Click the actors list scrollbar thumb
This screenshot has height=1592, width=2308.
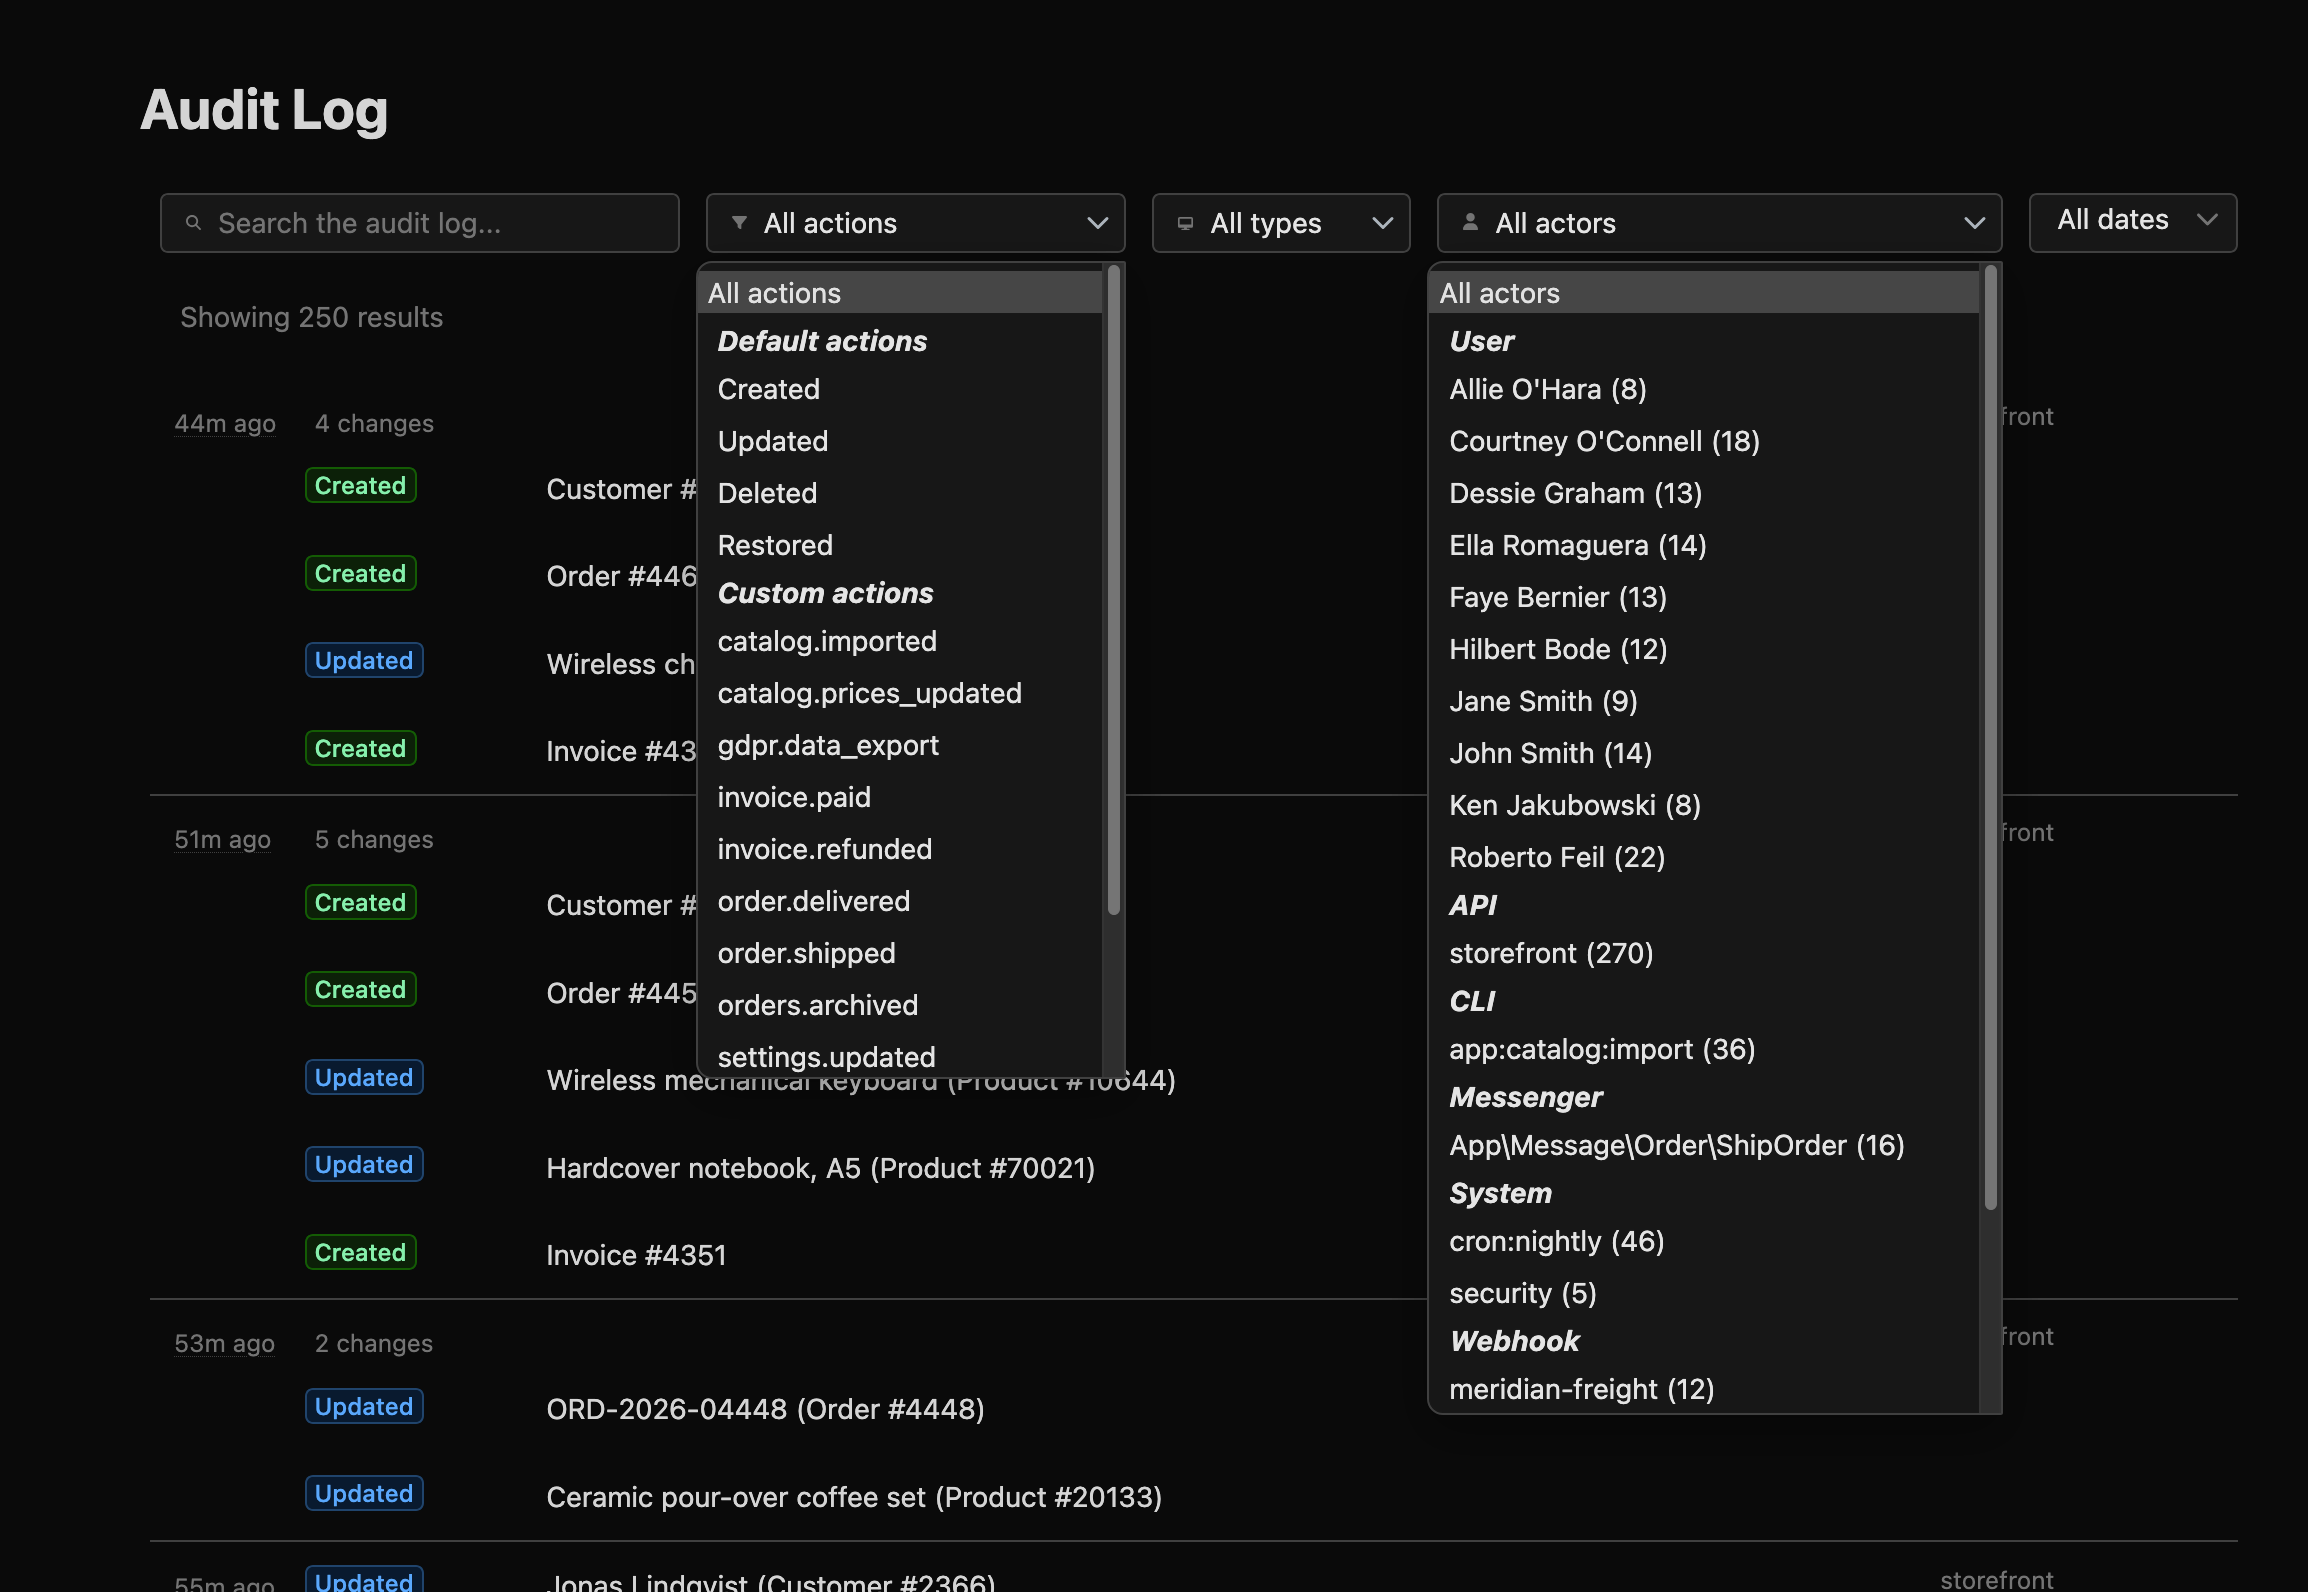click(x=1990, y=738)
